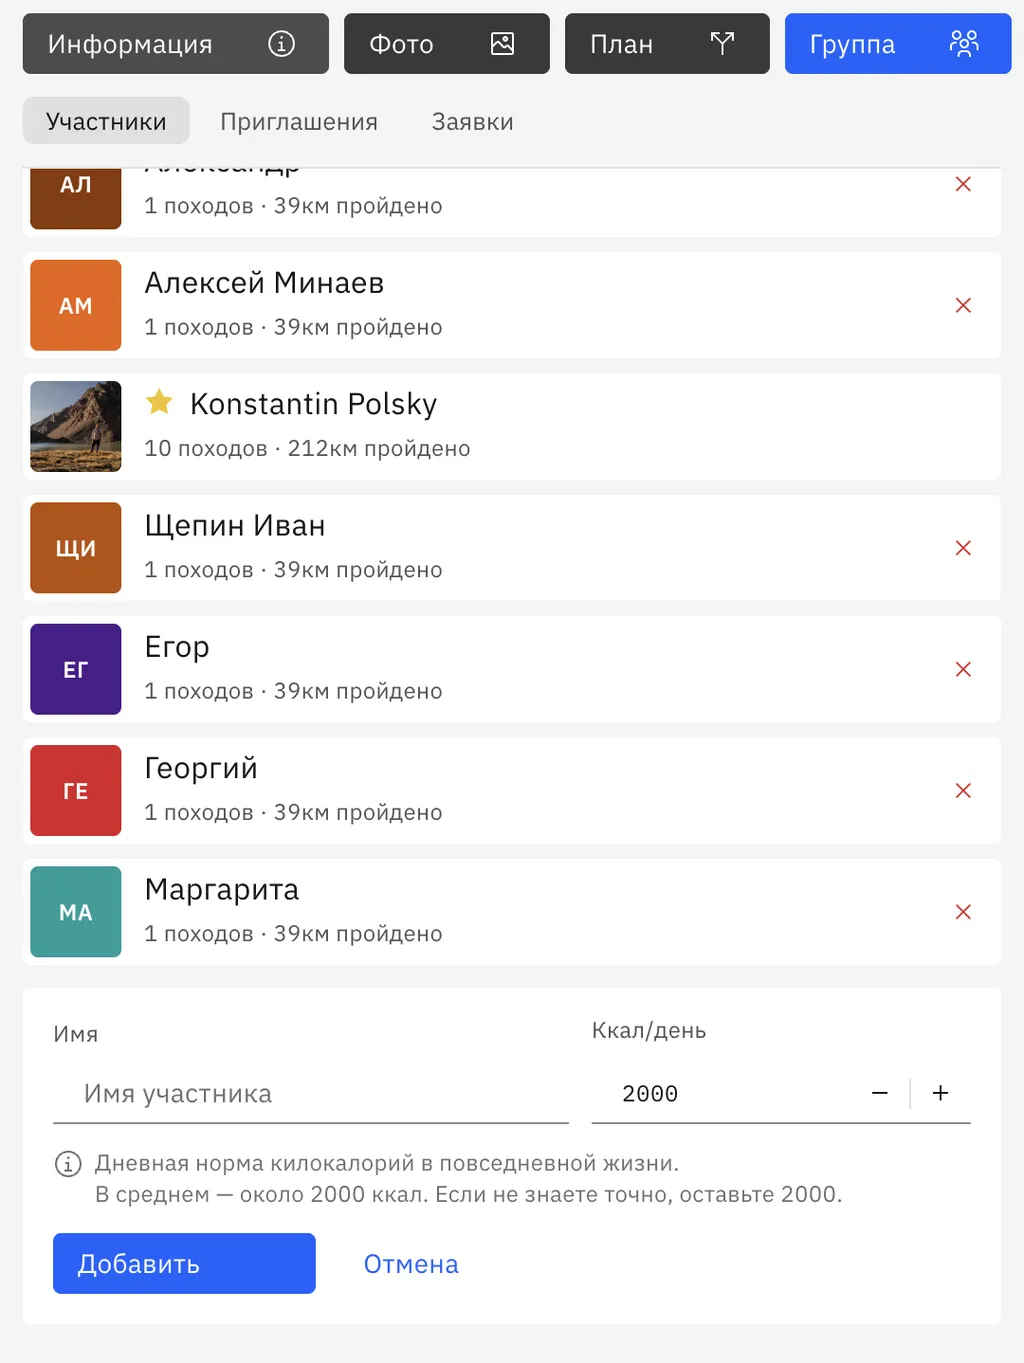1024x1363 pixels.
Task: Focus the Имя участника input field
Action: pos(310,1094)
